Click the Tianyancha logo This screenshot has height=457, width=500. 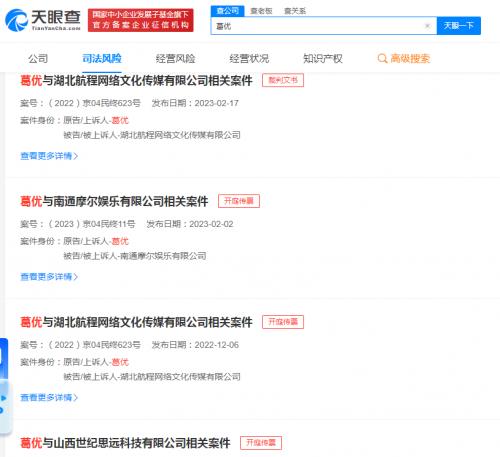[43, 20]
